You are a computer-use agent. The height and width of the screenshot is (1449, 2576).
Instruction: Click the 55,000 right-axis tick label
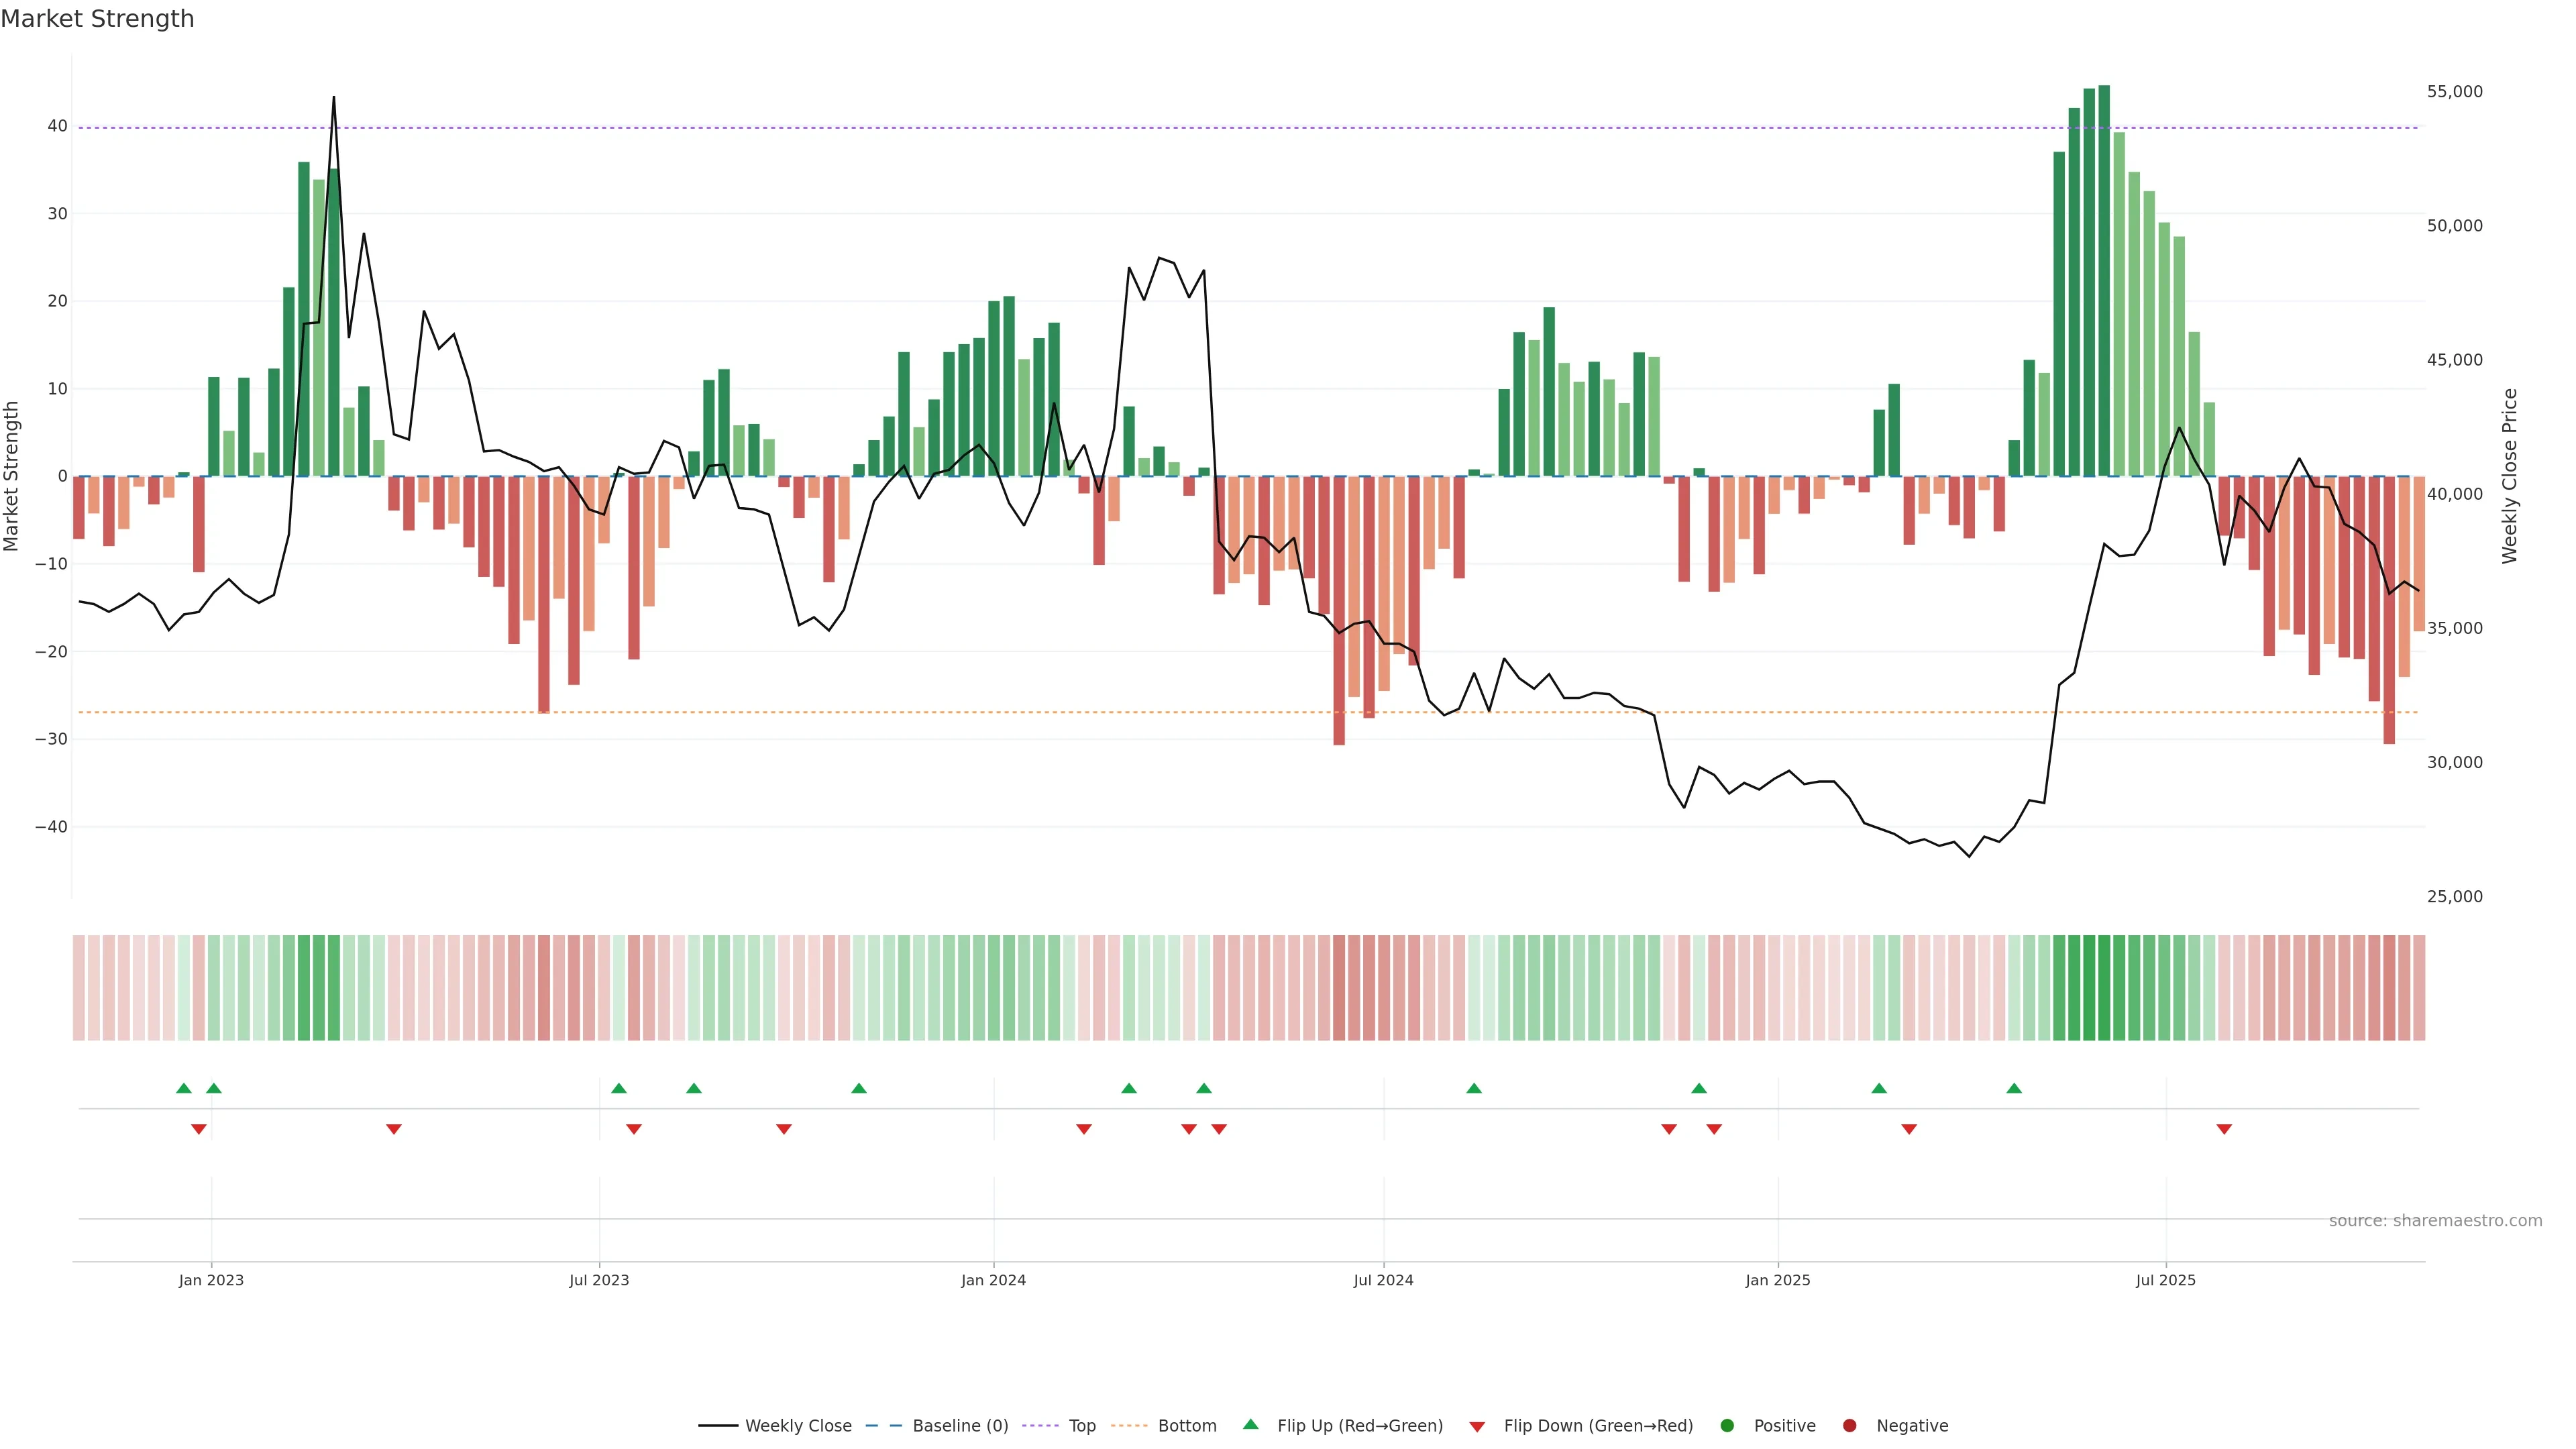click(x=2454, y=92)
